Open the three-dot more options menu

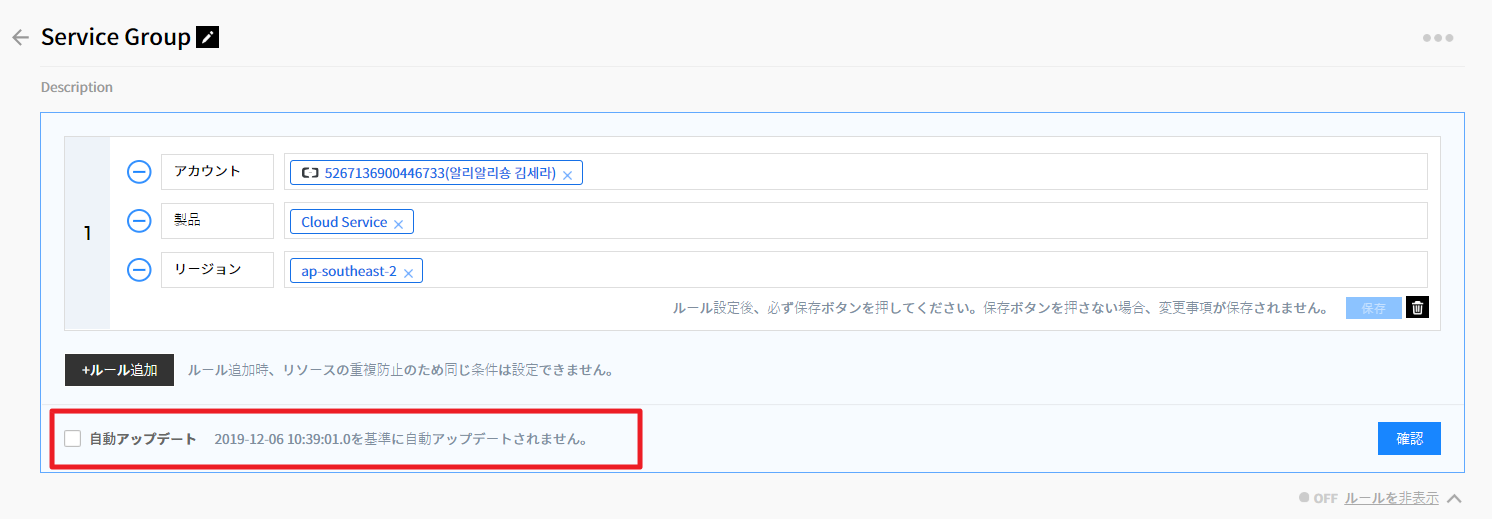pyautogui.click(x=1437, y=38)
